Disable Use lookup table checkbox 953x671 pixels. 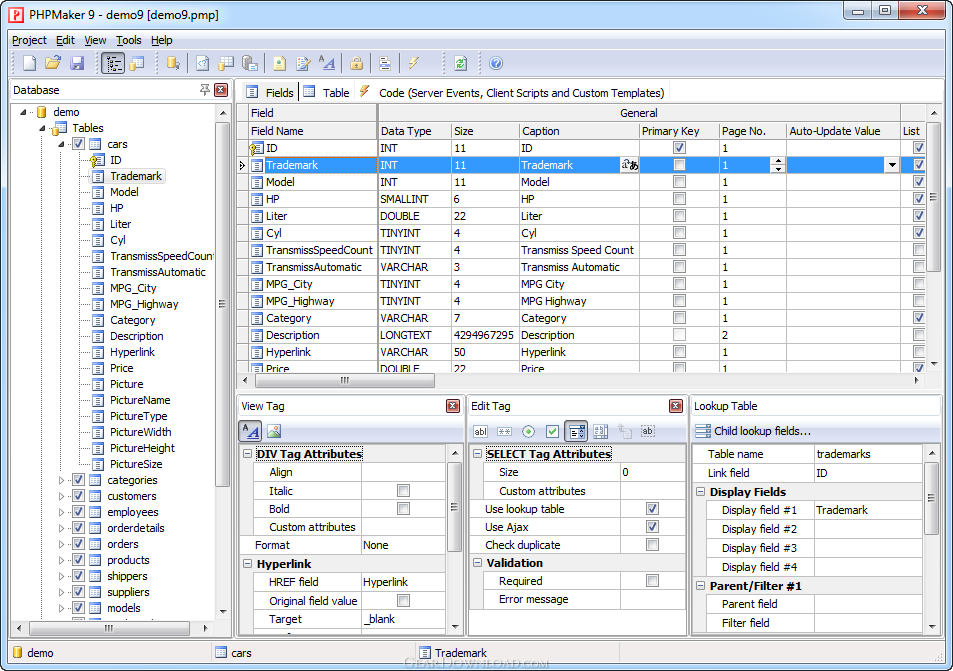click(652, 509)
